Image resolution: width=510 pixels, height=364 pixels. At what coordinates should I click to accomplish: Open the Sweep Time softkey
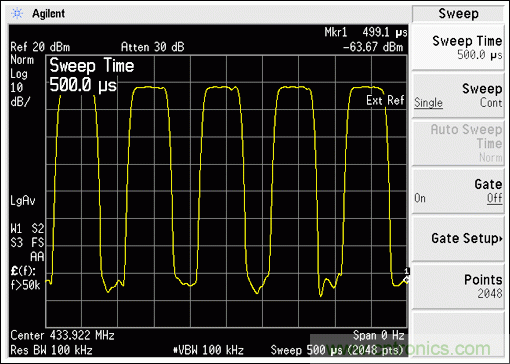pos(458,47)
